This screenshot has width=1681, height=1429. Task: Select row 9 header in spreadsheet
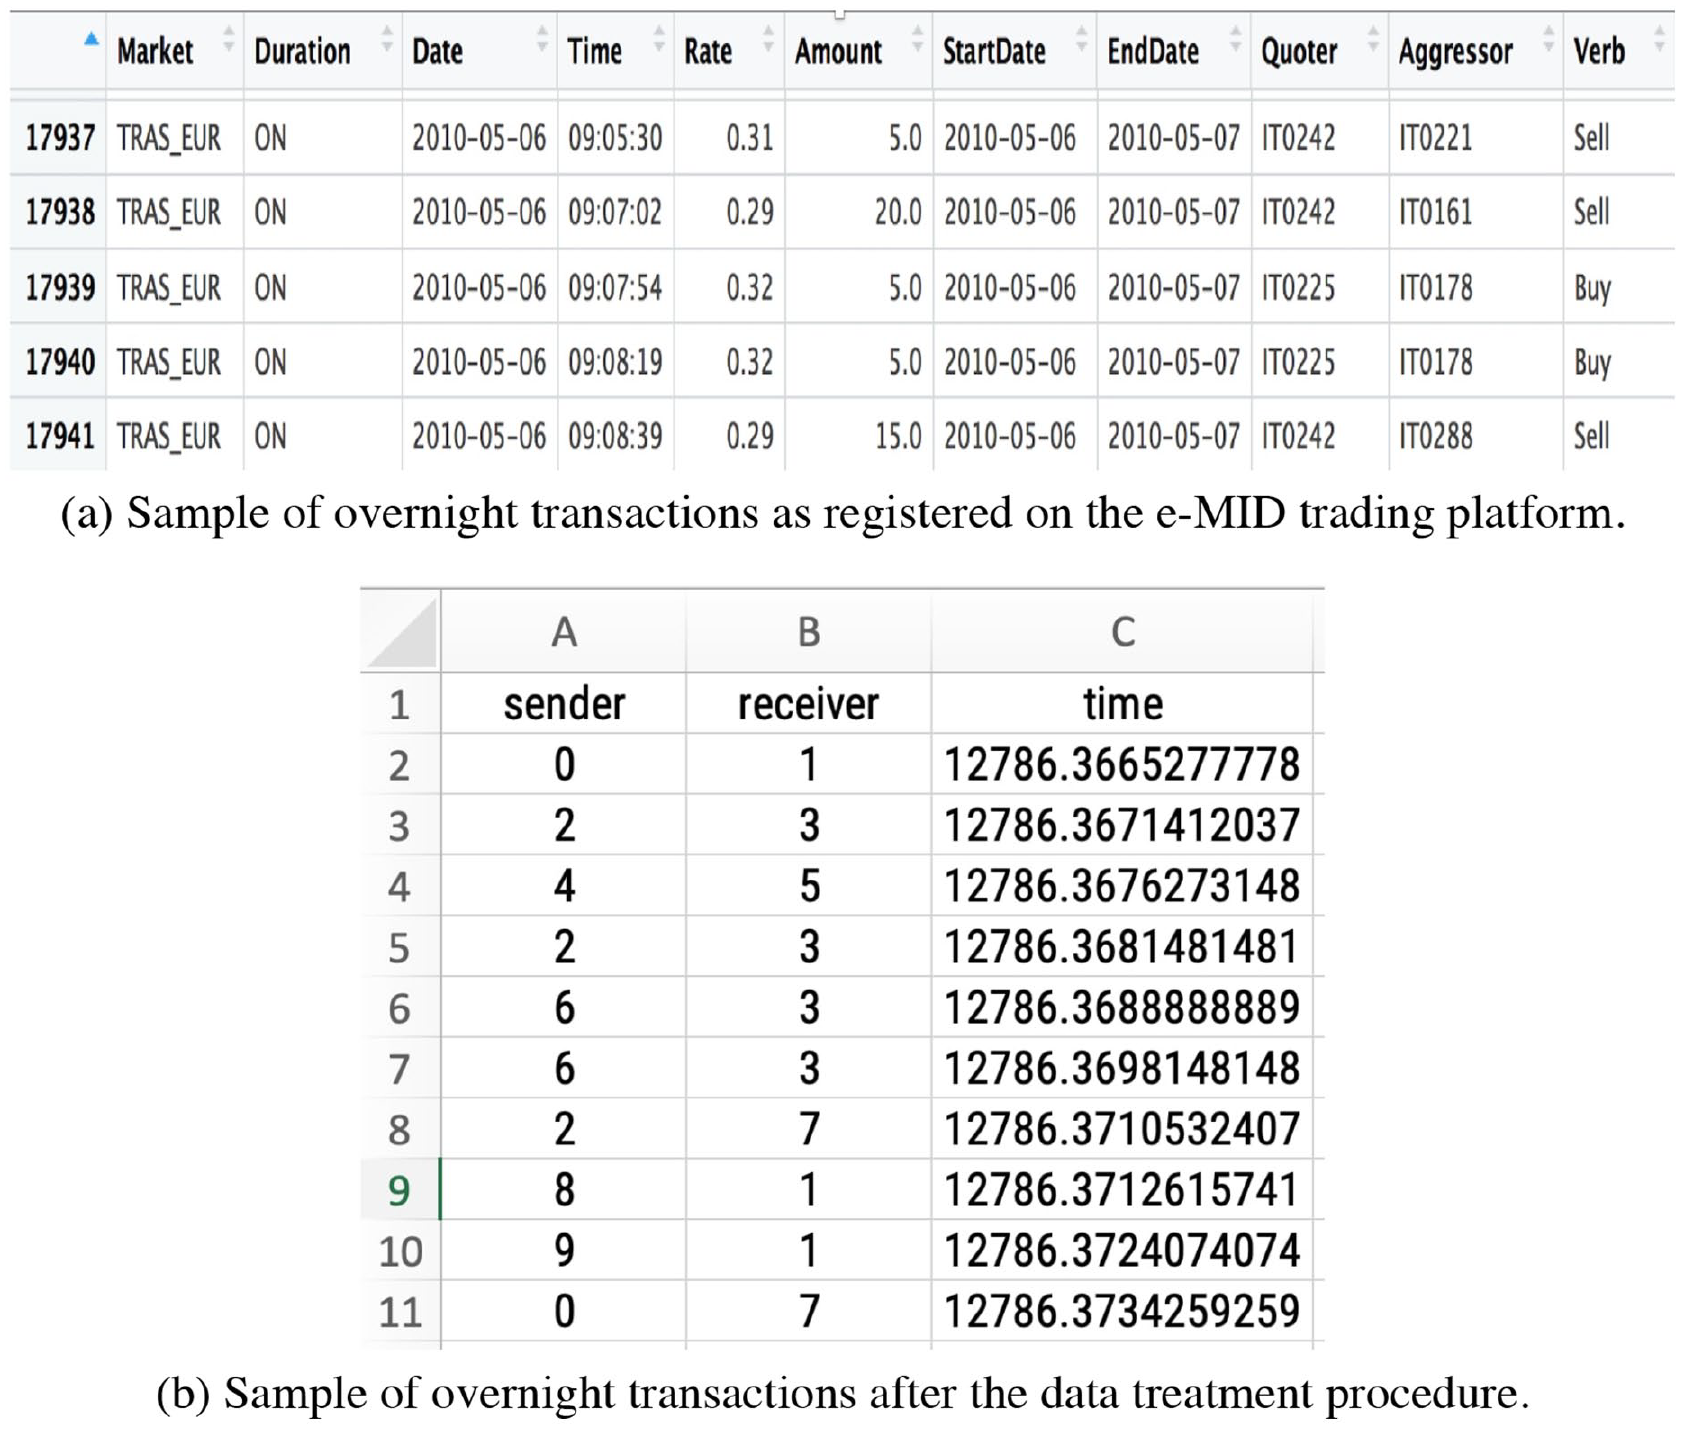pos(400,1189)
